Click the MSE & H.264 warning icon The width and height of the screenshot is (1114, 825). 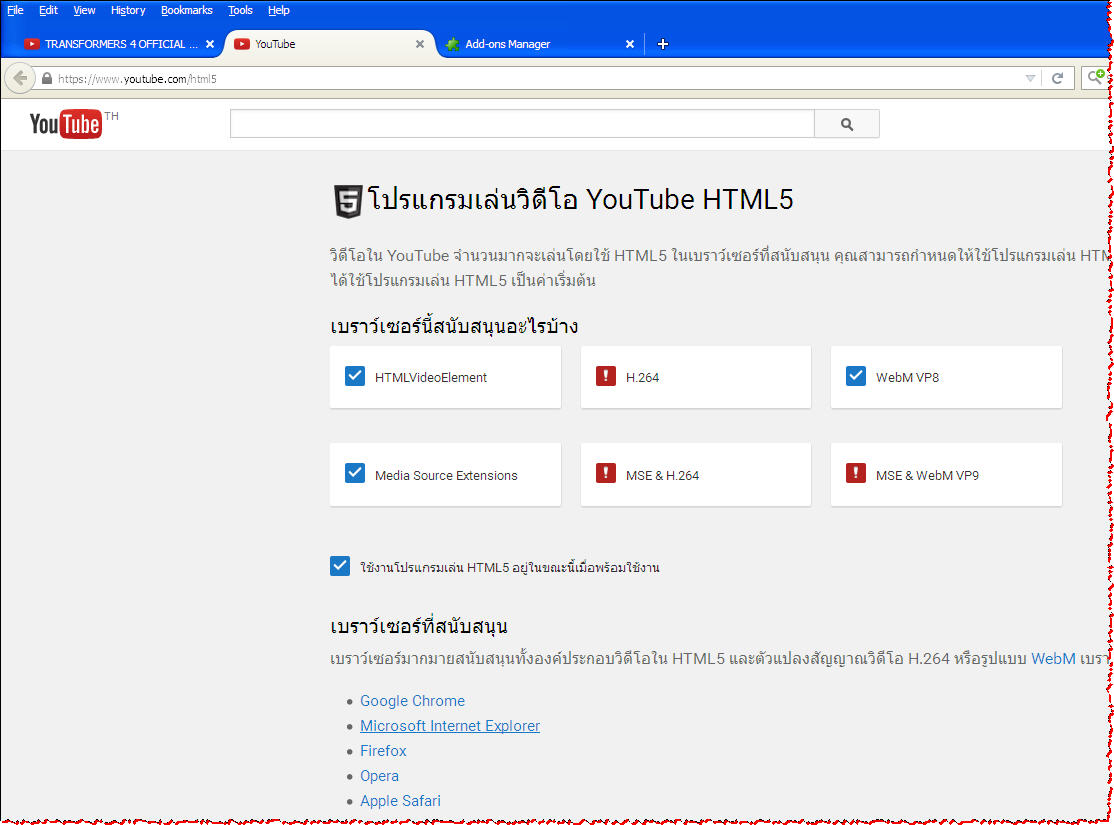pyautogui.click(x=605, y=473)
